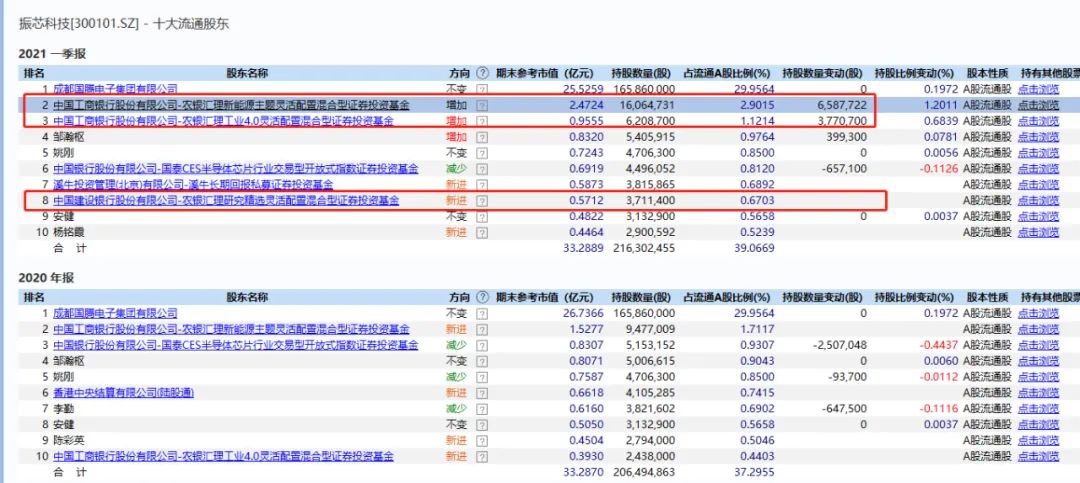Screen dimensions: 1080x483
Task: Click the 排名 column header in 2020 table
Action: coord(34,298)
